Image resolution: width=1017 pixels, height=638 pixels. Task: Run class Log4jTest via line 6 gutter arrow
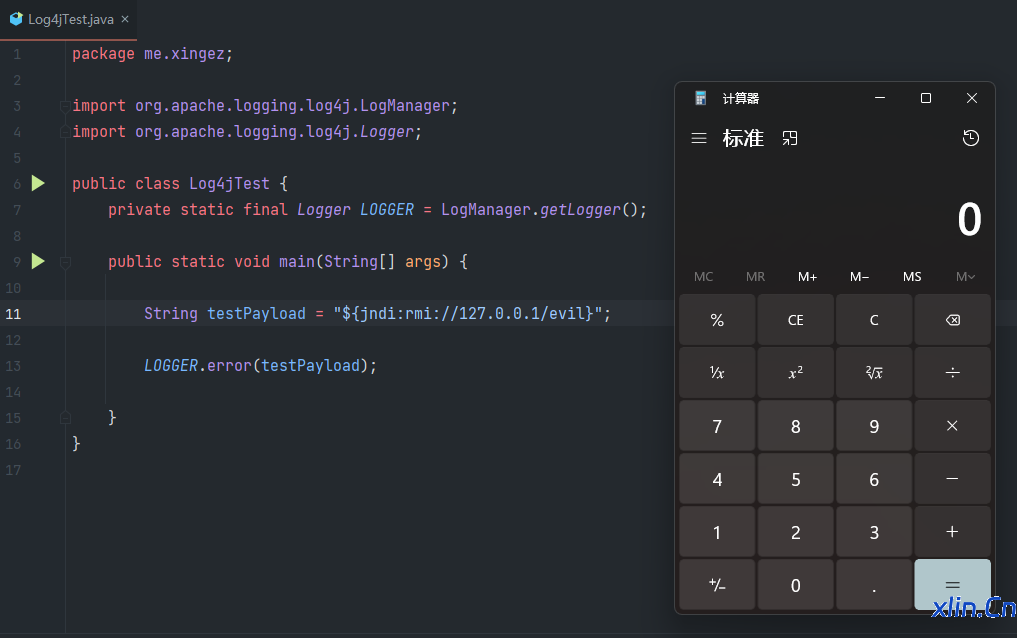tap(38, 183)
